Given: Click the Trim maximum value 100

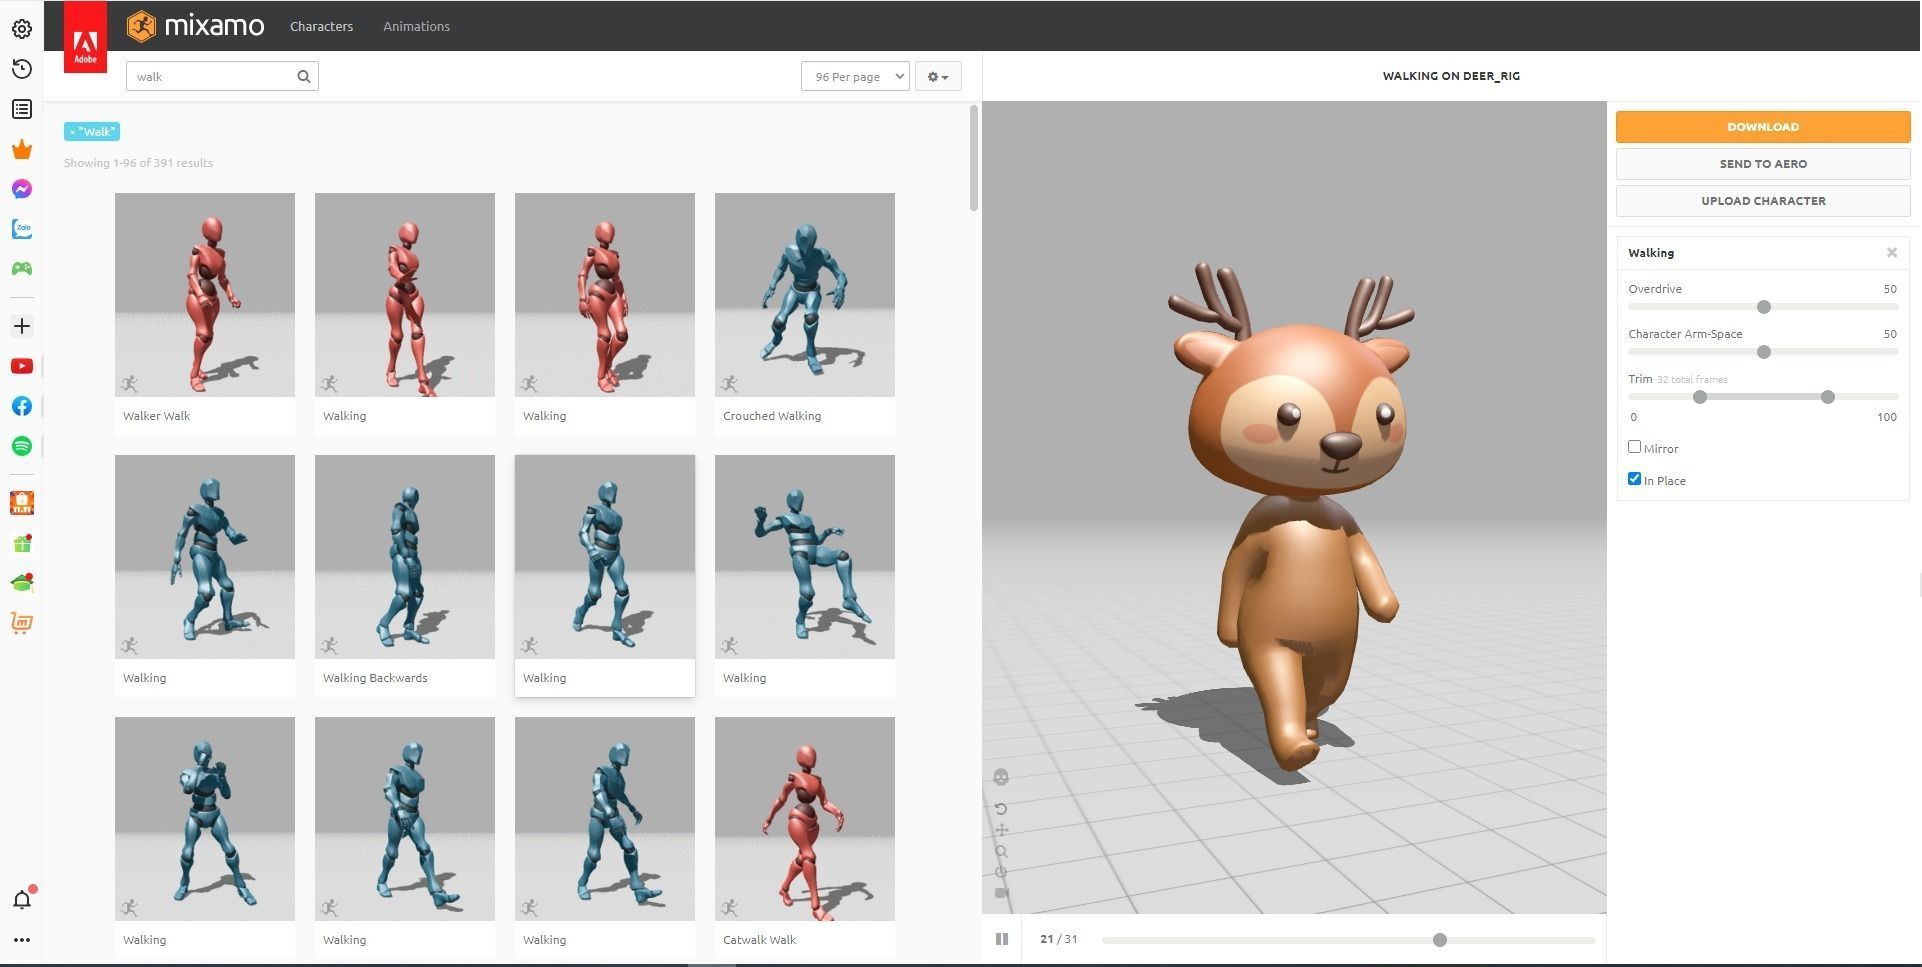Looking at the screenshot, I should [x=1887, y=417].
